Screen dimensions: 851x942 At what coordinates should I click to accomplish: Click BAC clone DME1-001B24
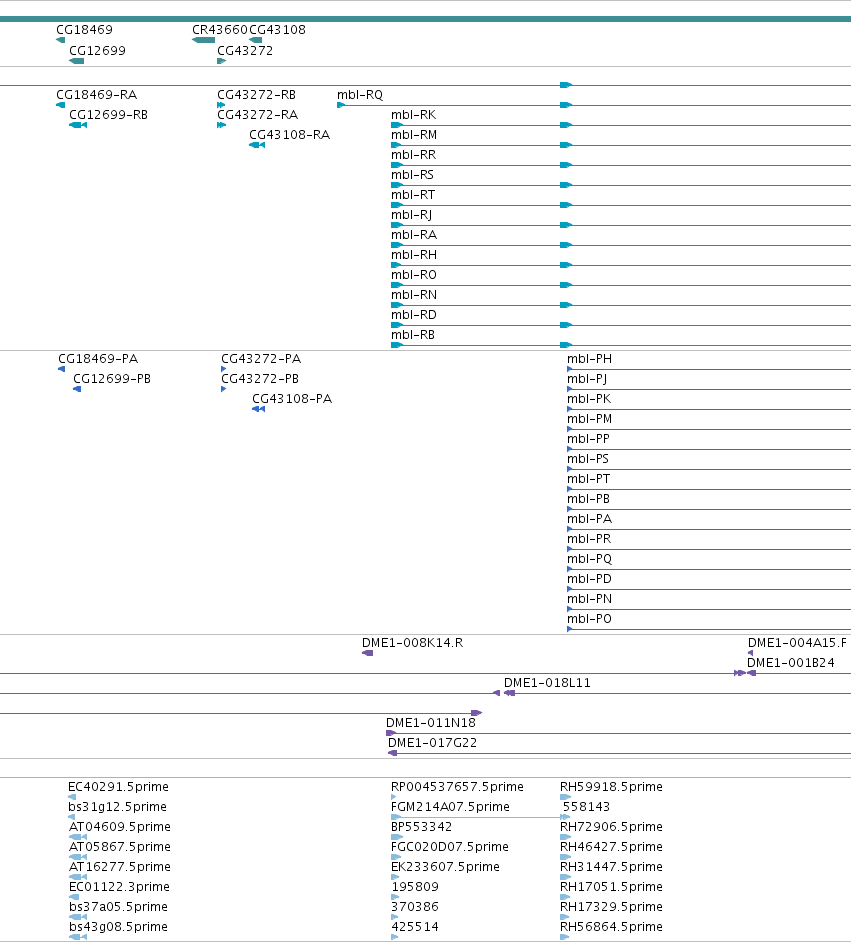pyautogui.click(x=790, y=663)
